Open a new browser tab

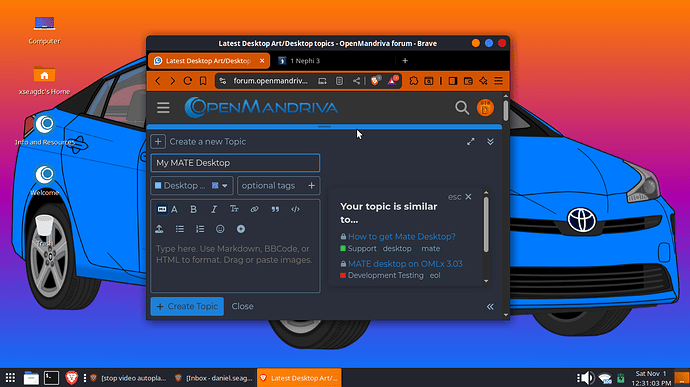pos(405,61)
